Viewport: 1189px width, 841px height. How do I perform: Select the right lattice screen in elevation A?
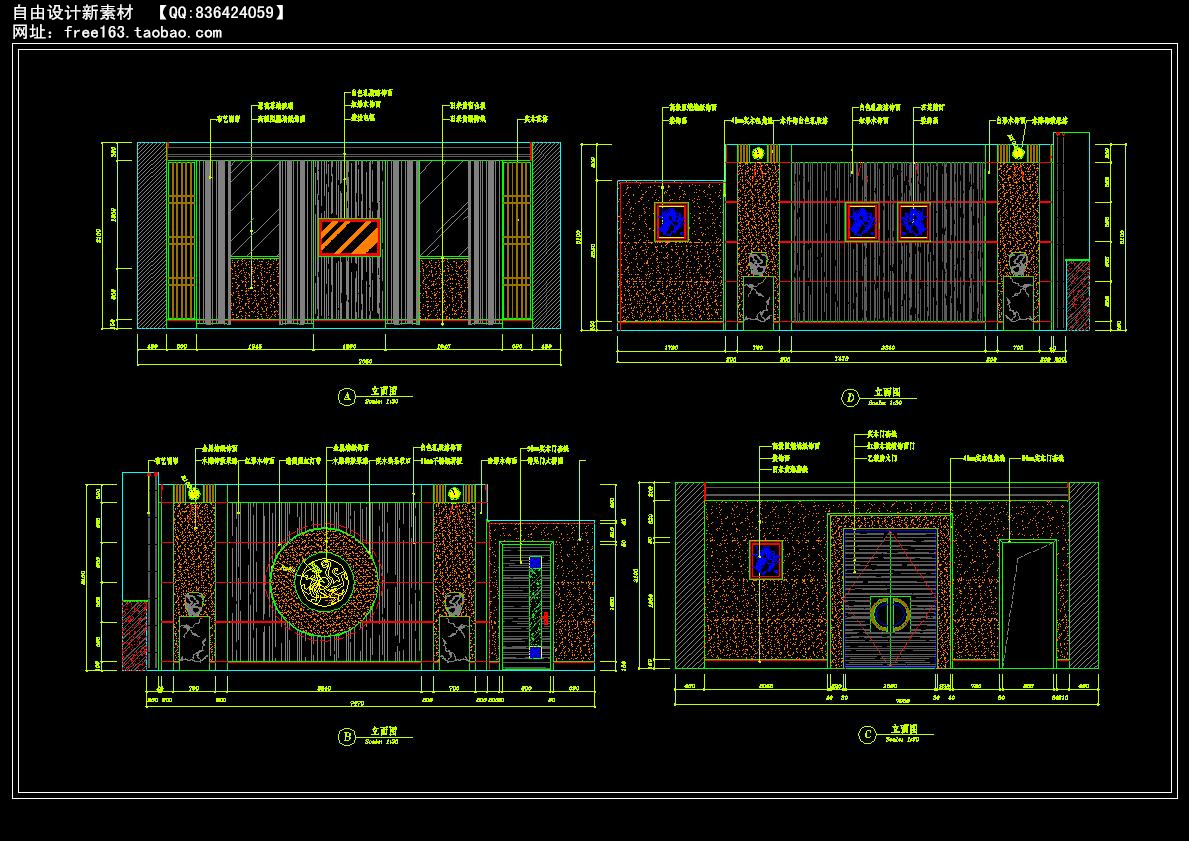click(x=517, y=240)
